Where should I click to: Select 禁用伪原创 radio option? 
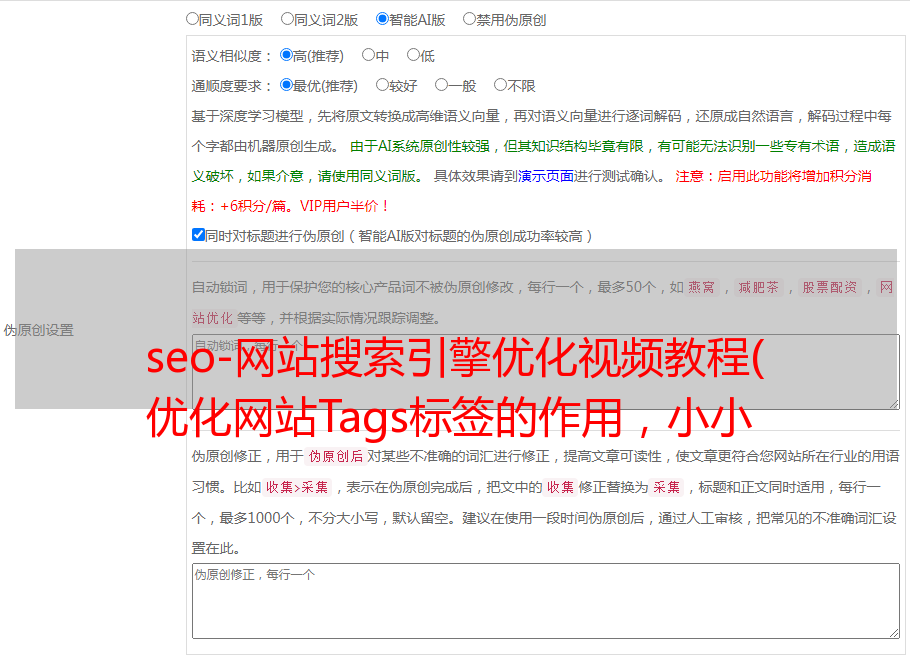pos(469,19)
